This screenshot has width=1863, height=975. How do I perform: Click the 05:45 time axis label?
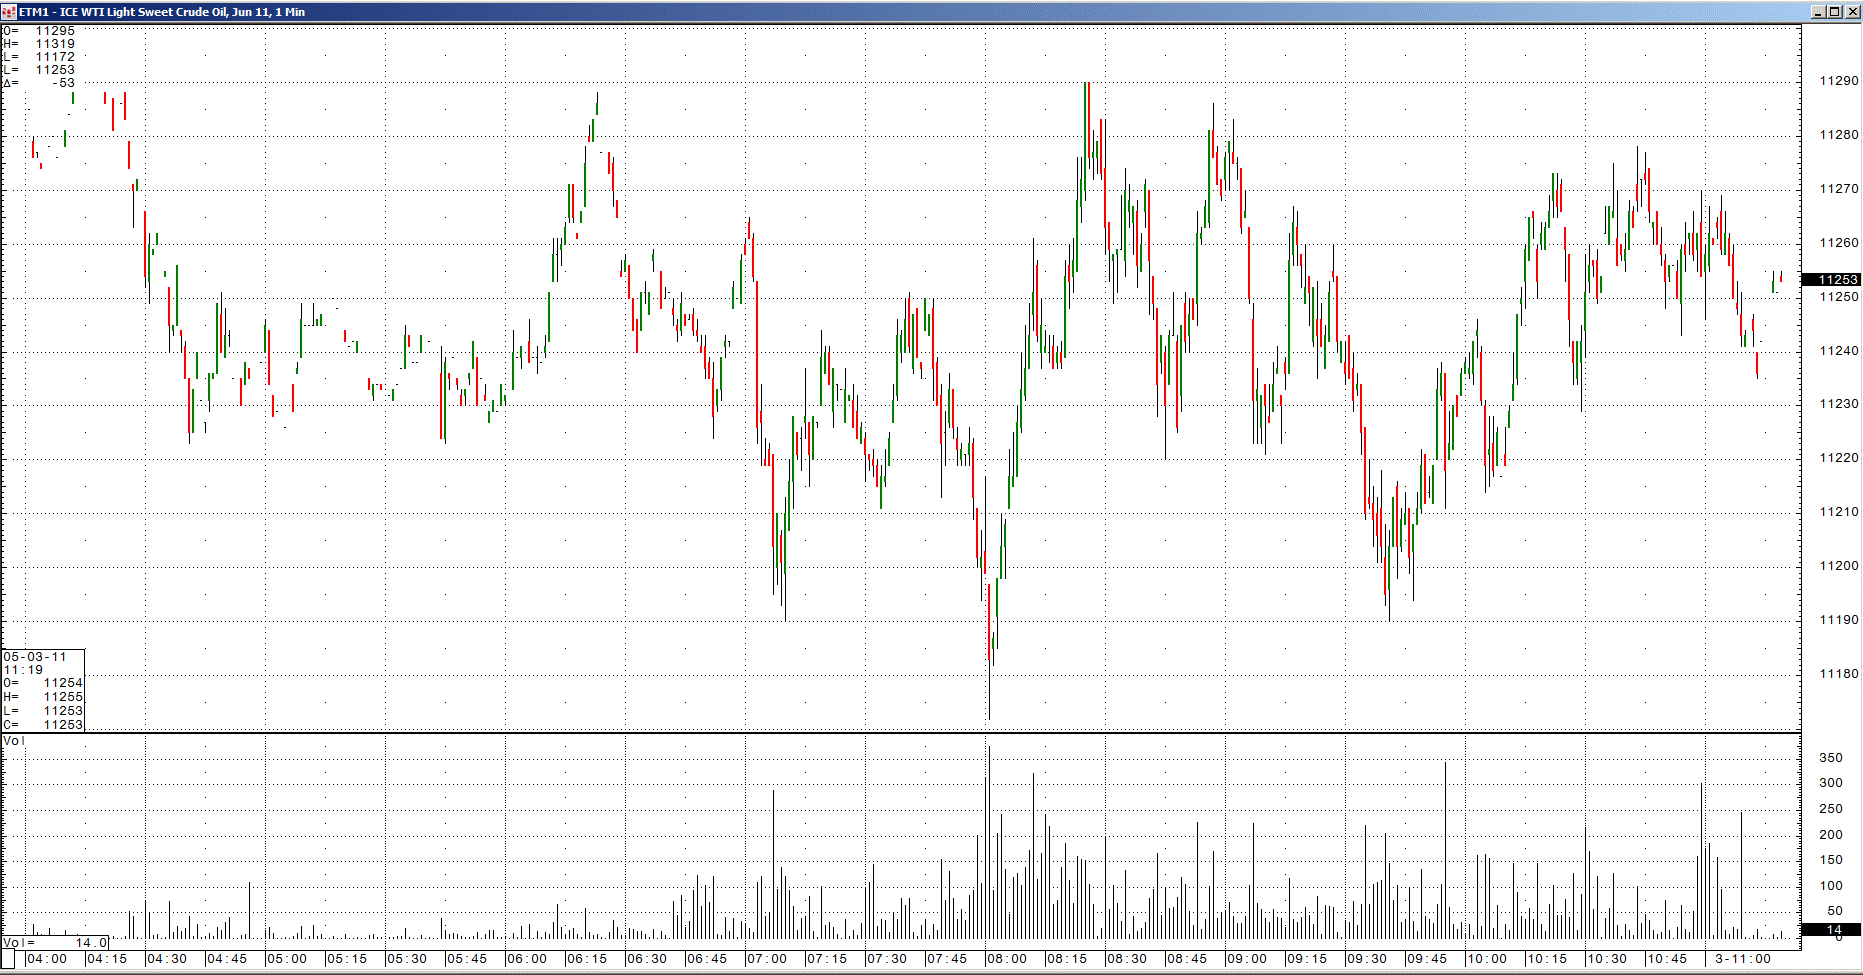467,959
